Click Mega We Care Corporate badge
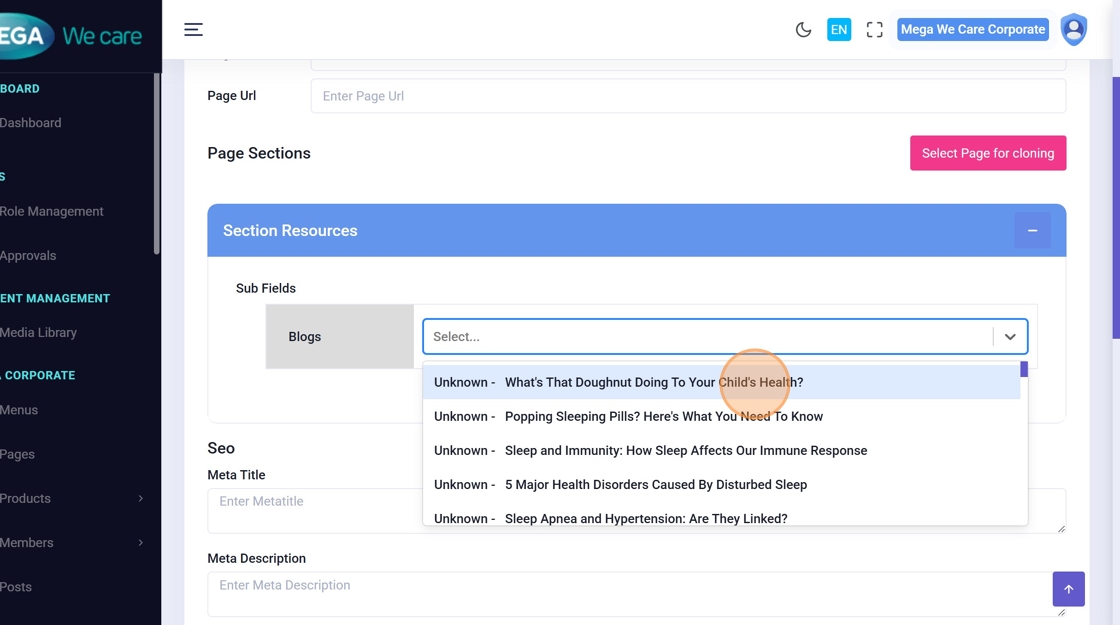The width and height of the screenshot is (1120, 625). pyautogui.click(x=972, y=30)
